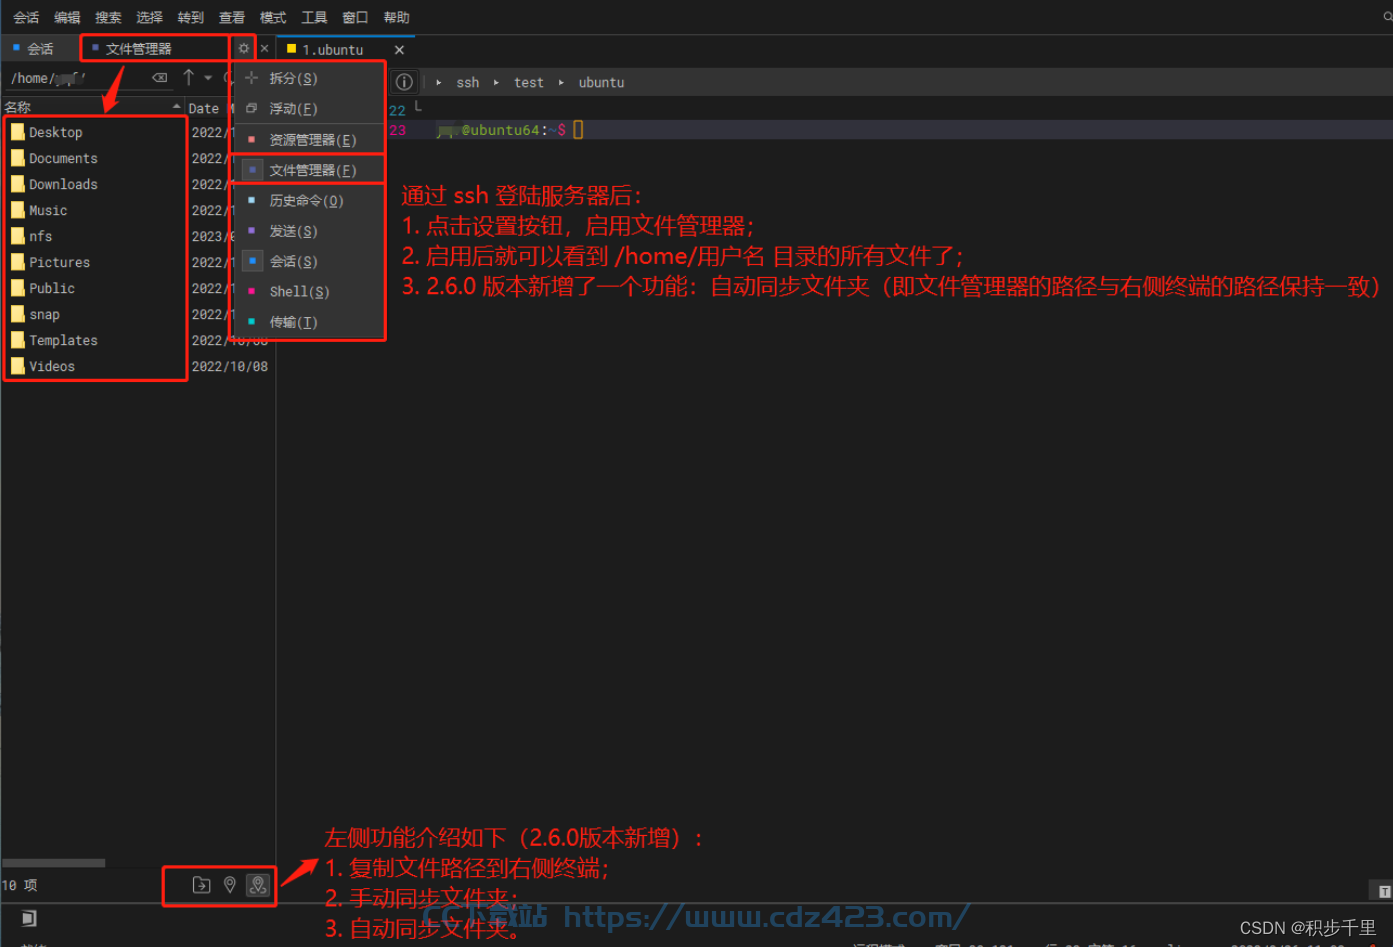Toggle 会话(S) menu item
This screenshot has height=947, width=1393.
(309, 261)
